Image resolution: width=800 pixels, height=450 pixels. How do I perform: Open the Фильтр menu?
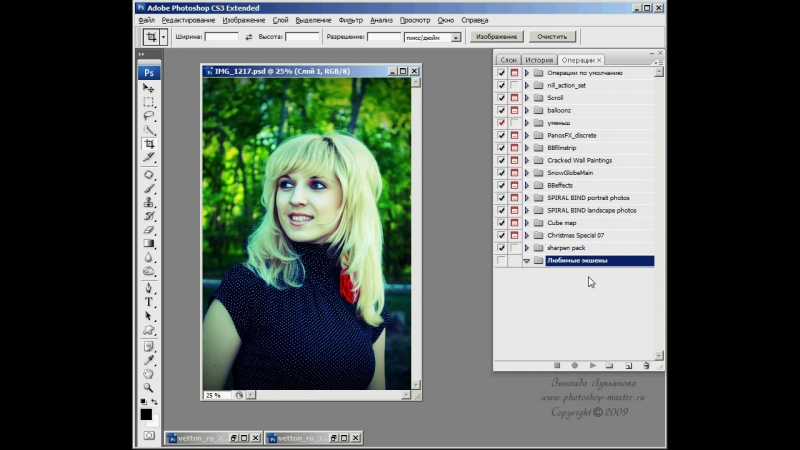coord(351,20)
